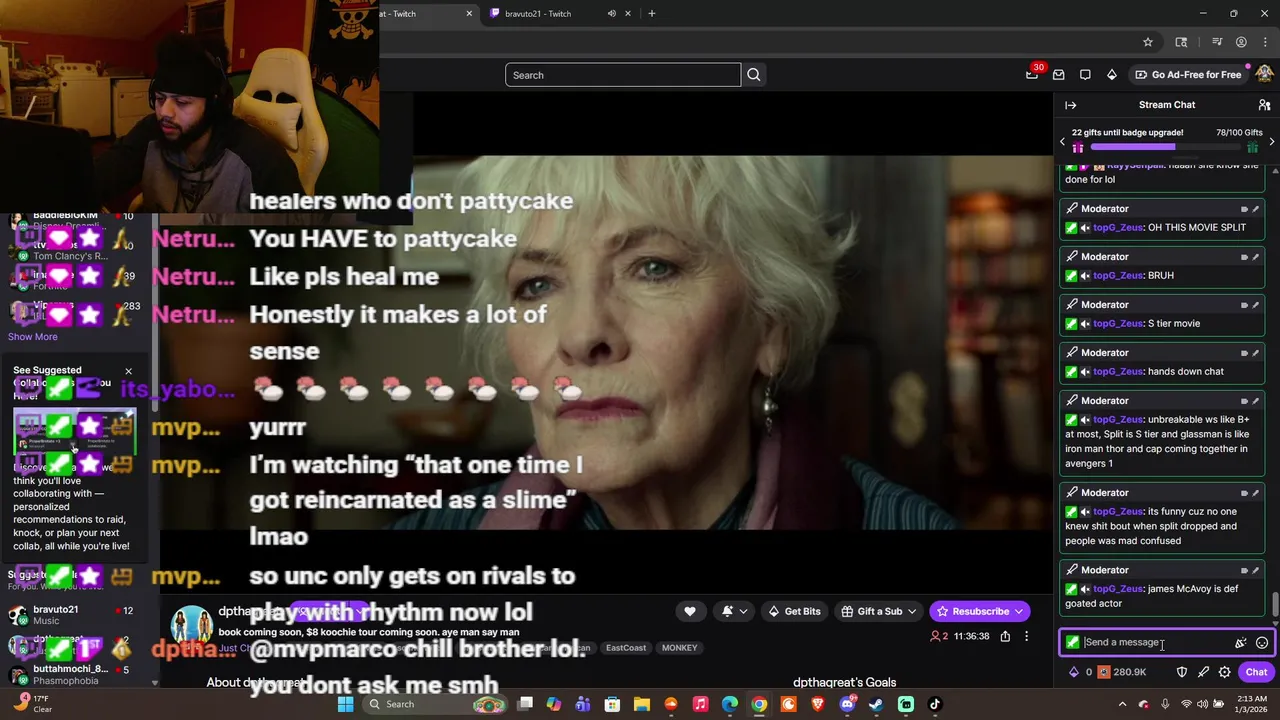This screenshot has width=1280, height=720.
Task: Click the Windows Start button
Action: click(345, 704)
